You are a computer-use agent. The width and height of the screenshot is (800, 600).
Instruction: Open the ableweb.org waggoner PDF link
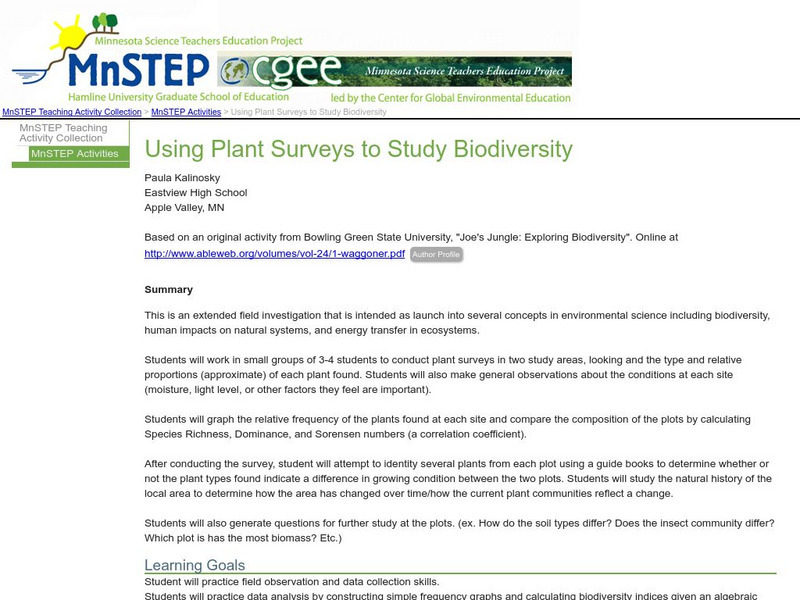click(x=275, y=254)
